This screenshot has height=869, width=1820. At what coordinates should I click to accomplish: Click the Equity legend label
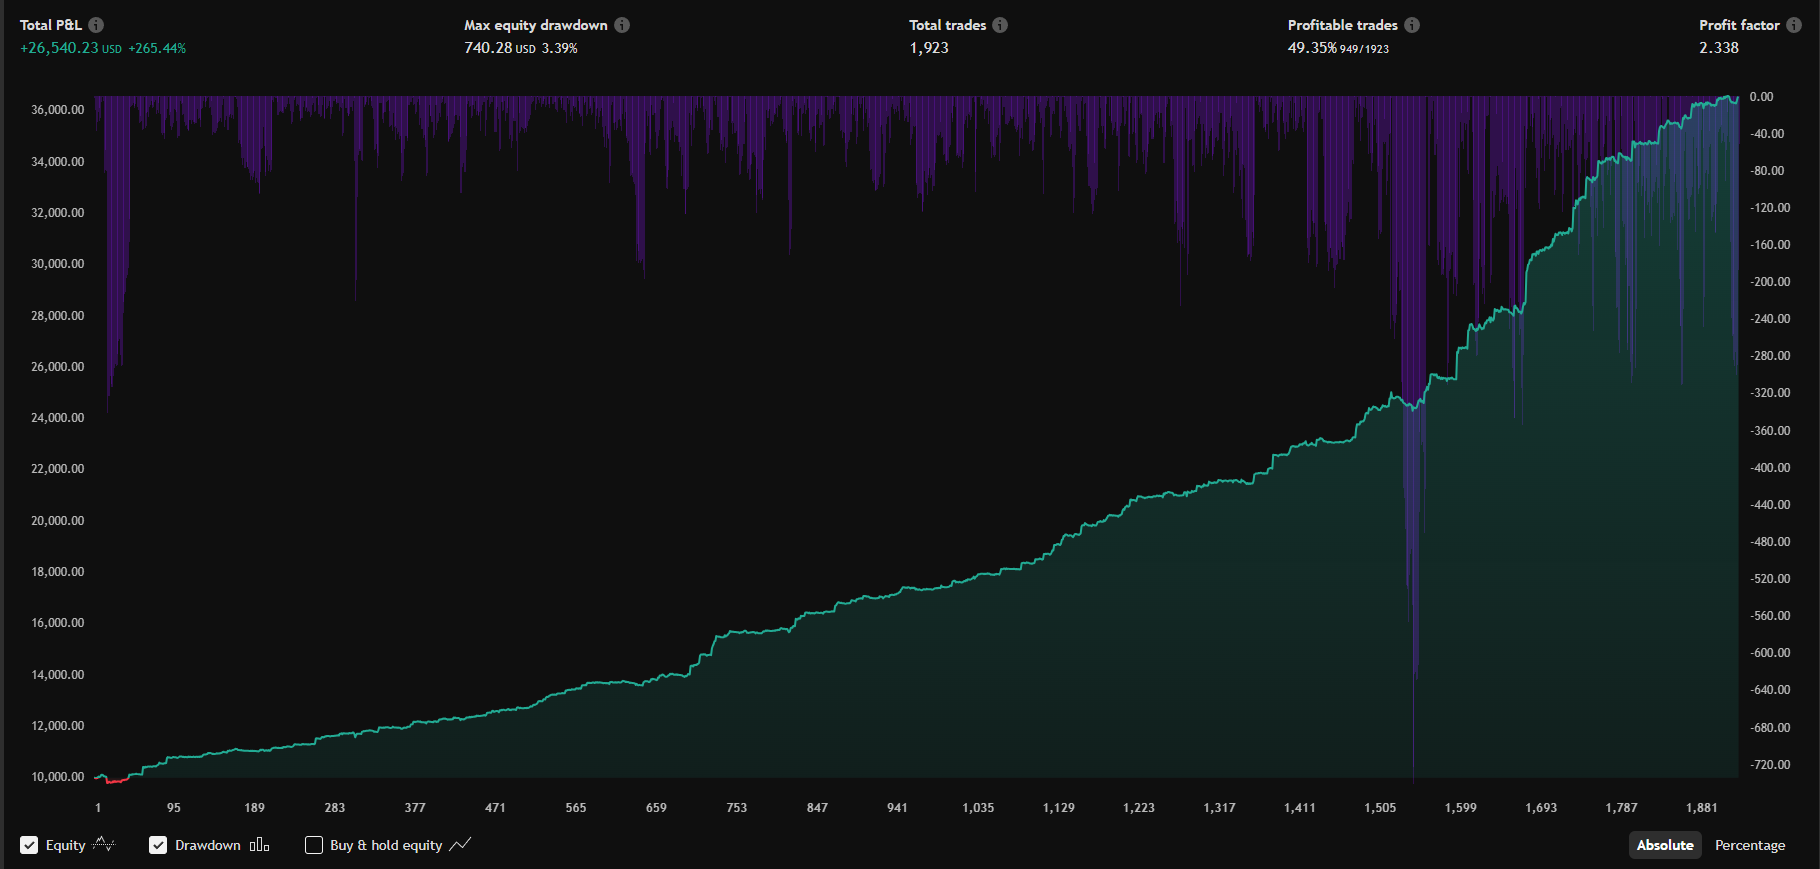[66, 845]
